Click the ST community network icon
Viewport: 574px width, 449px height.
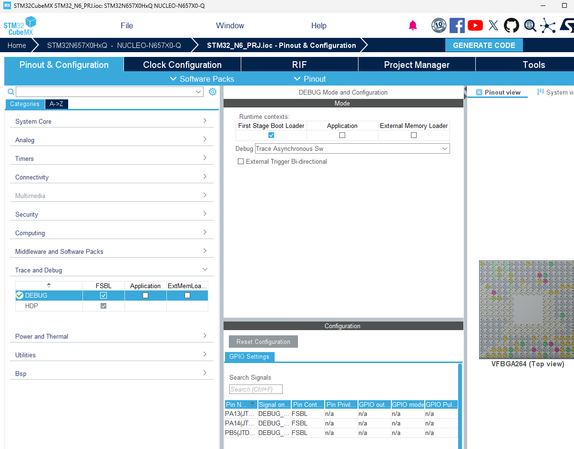pyautogui.click(x=548, y=25)
